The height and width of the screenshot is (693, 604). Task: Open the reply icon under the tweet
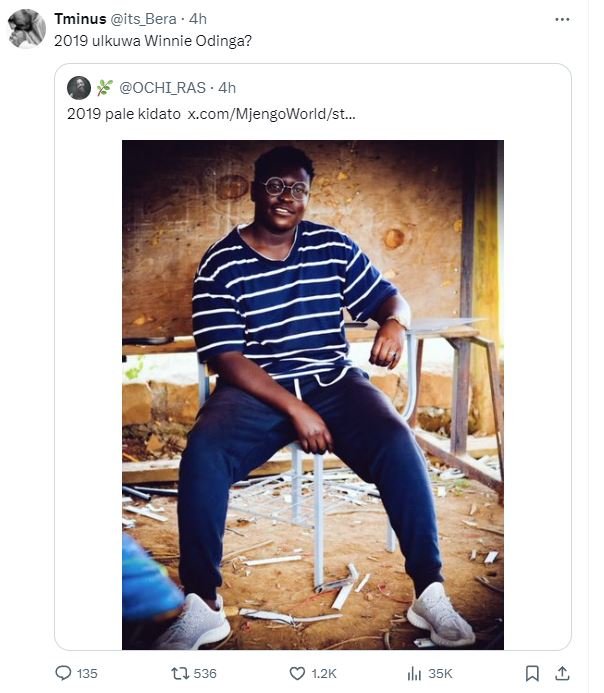coord(63,673)
